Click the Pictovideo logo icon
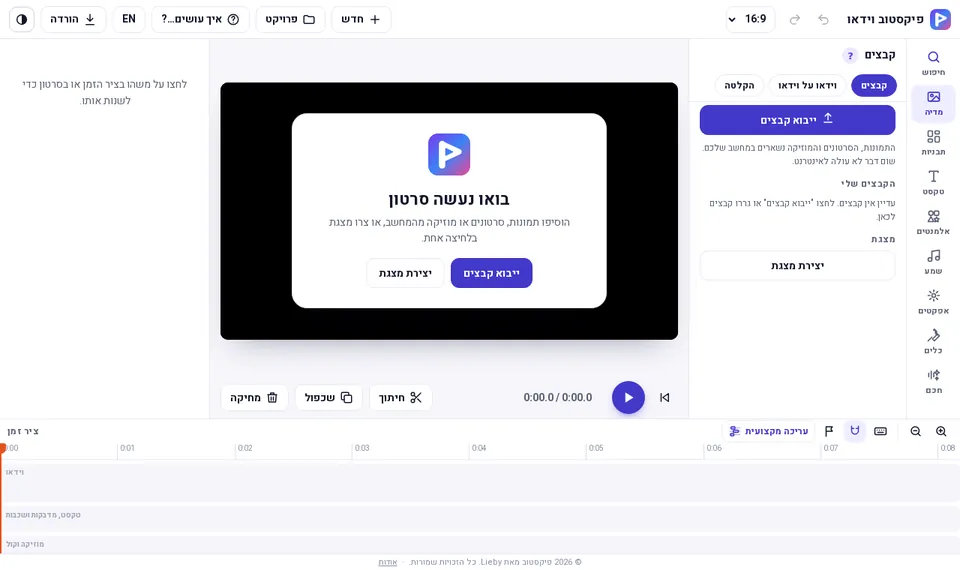 click(940, 19)
